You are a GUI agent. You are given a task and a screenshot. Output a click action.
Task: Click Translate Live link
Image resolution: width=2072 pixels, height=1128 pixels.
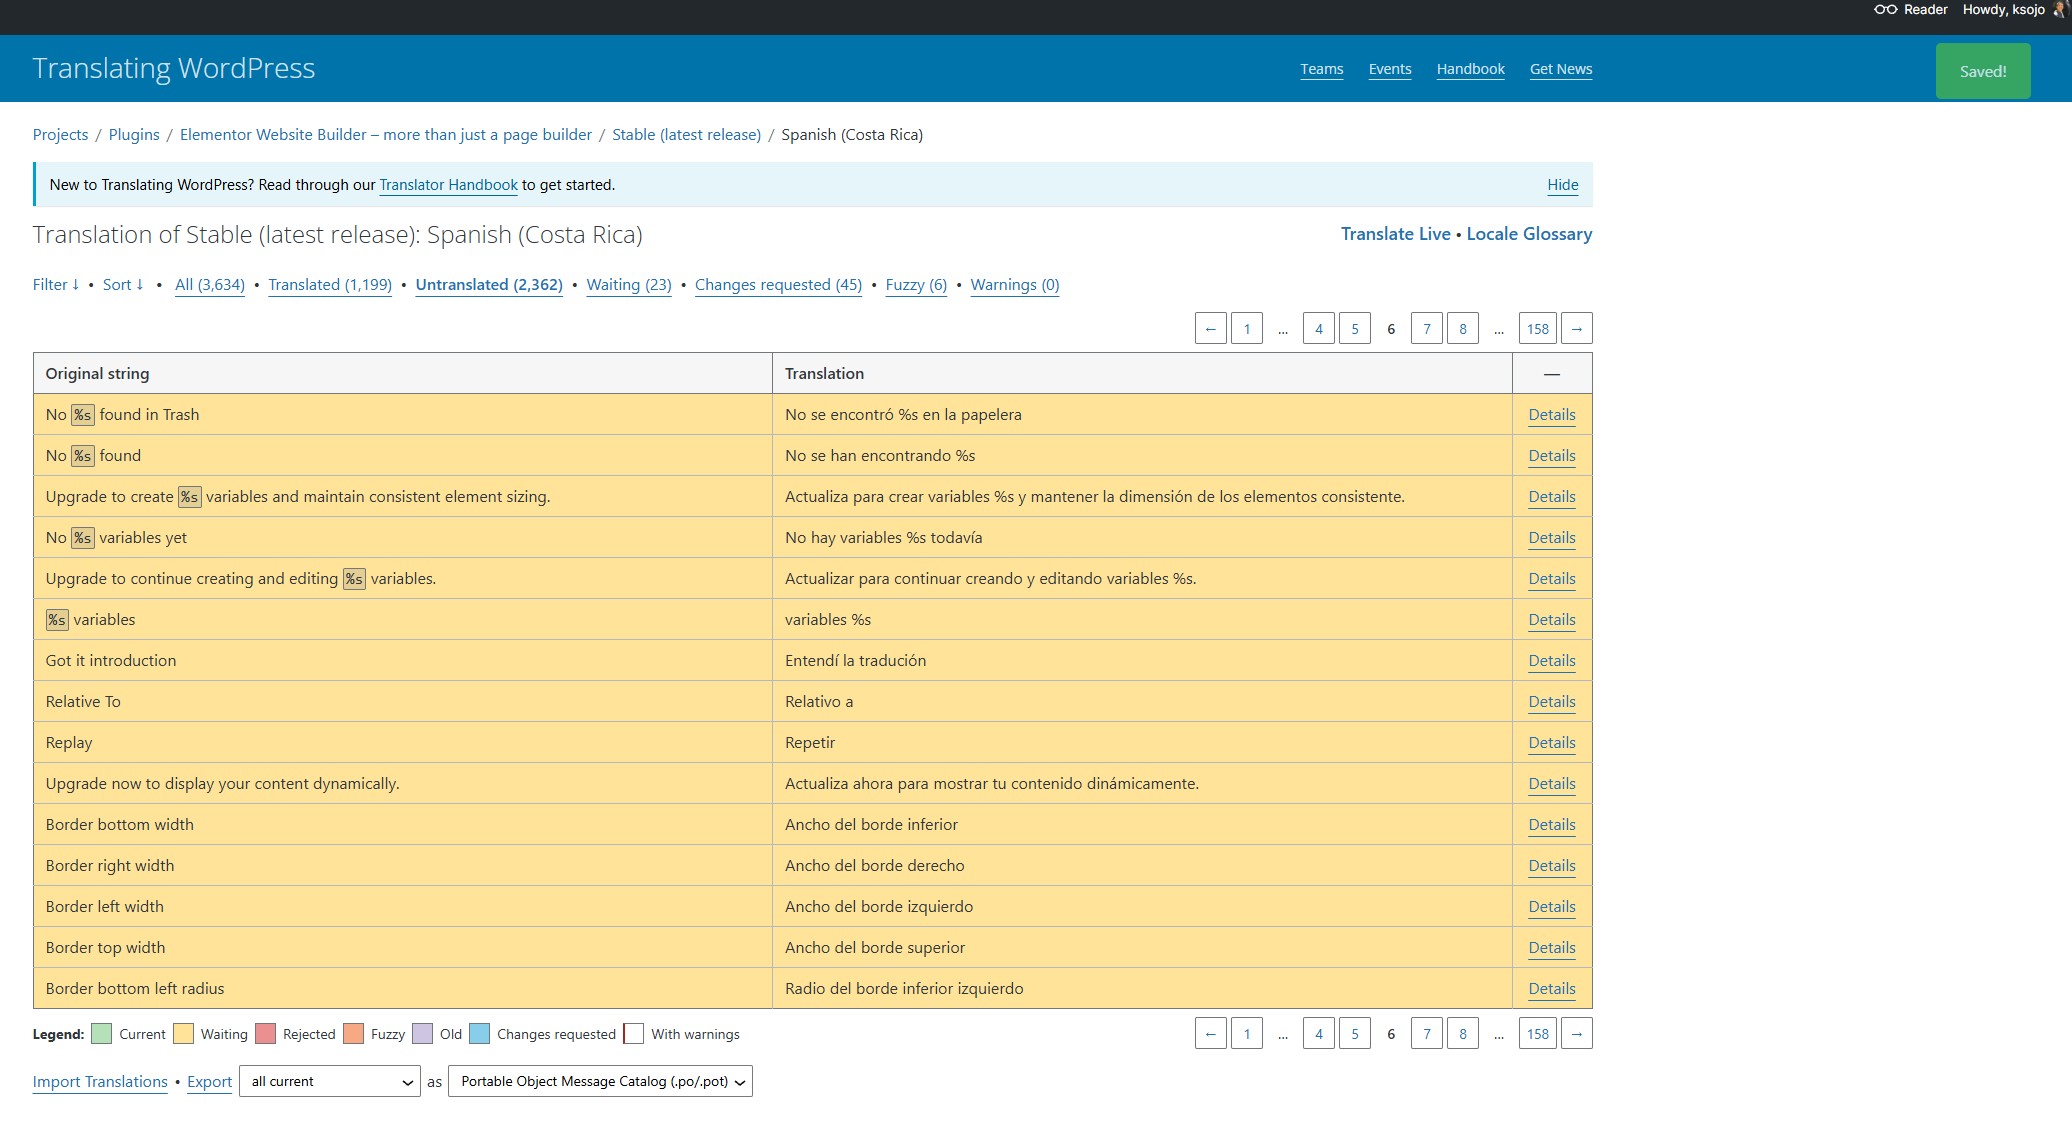1395,234
